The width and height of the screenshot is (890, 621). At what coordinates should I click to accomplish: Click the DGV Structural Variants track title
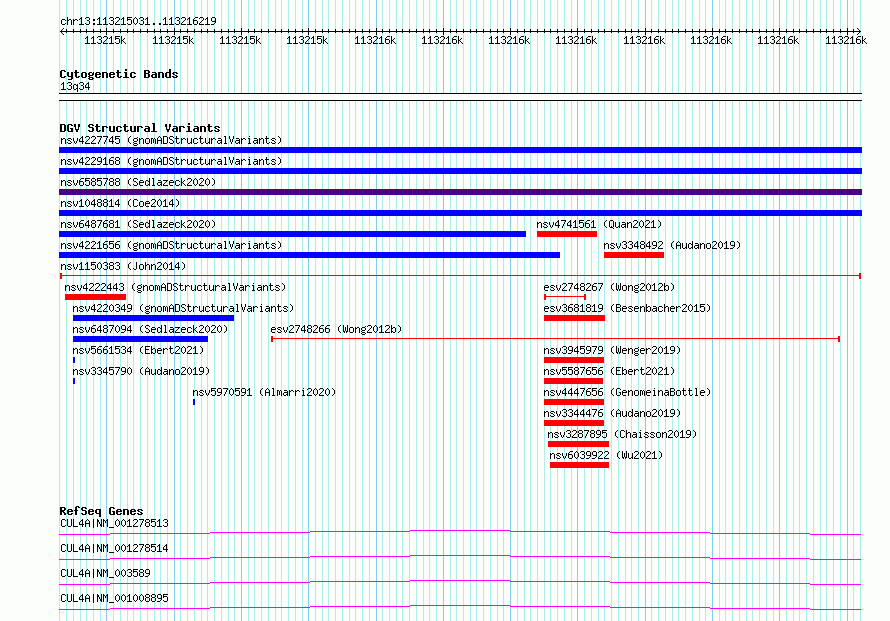click(140, 128)
